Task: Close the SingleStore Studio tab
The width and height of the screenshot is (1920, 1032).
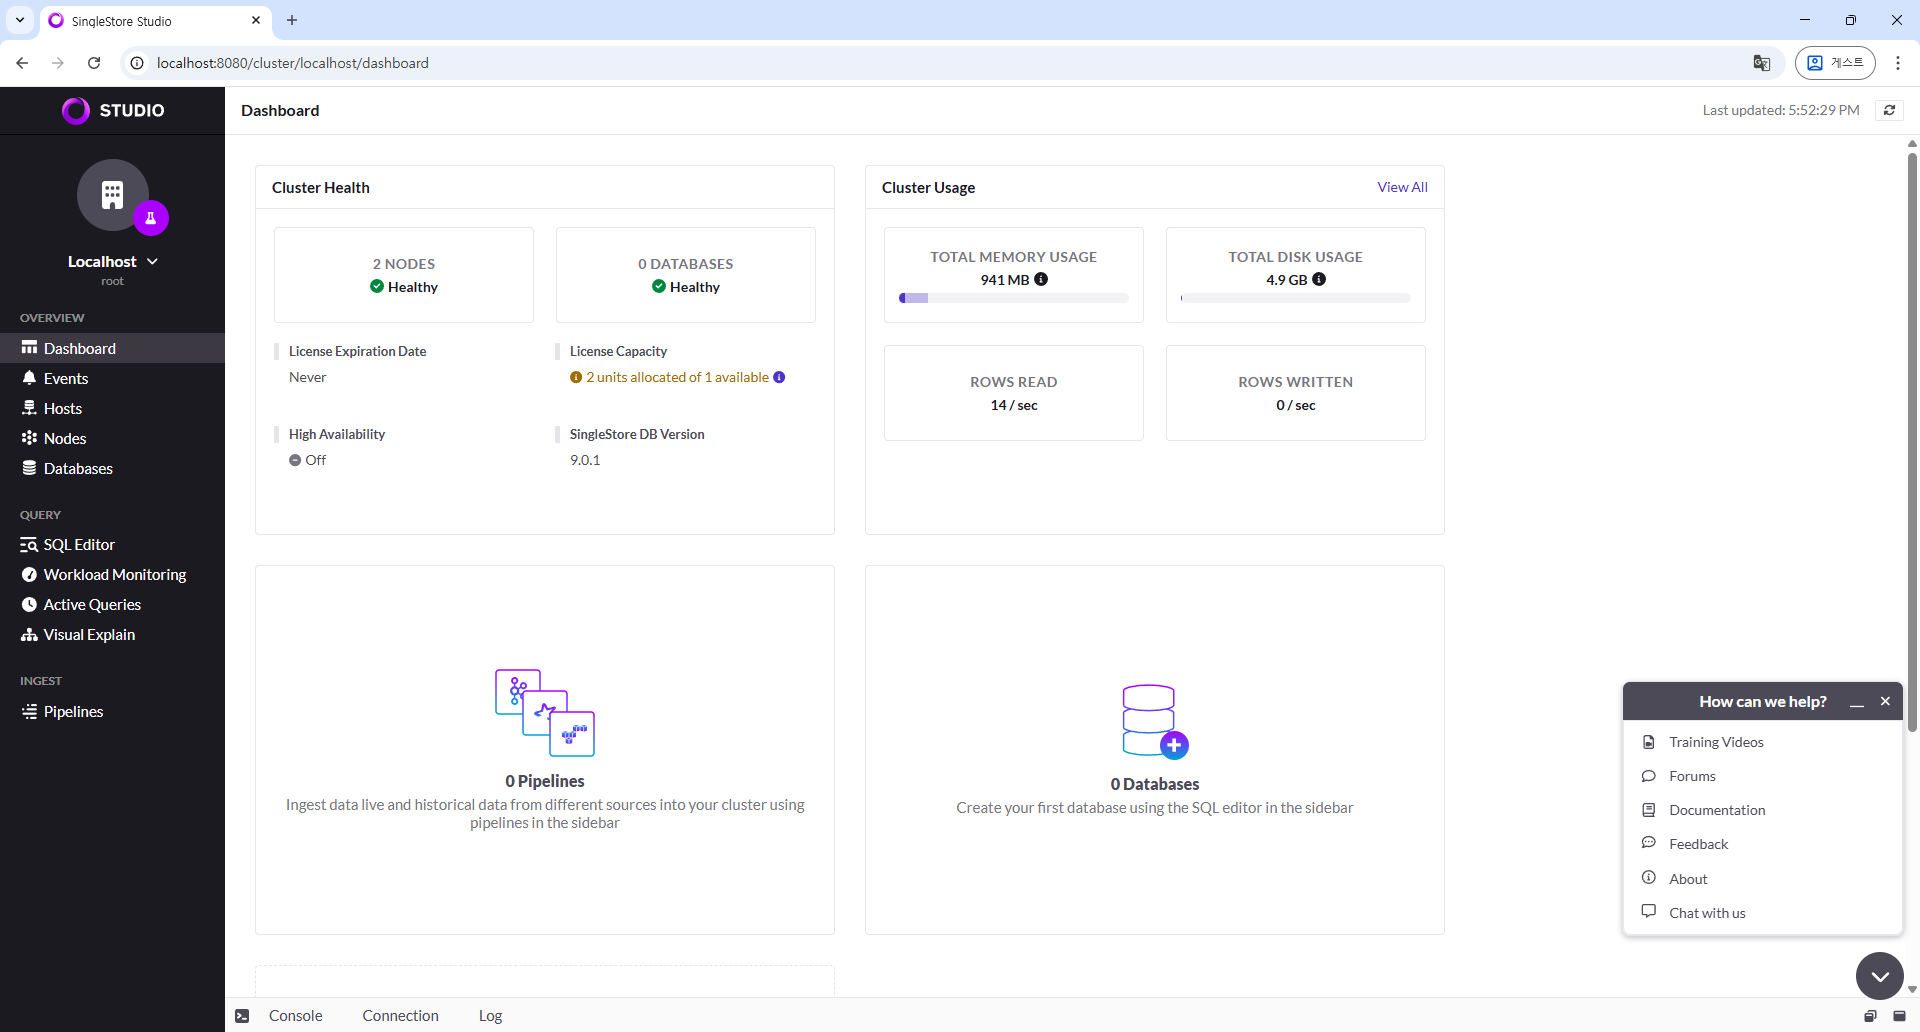Action: tap(256, 20)
